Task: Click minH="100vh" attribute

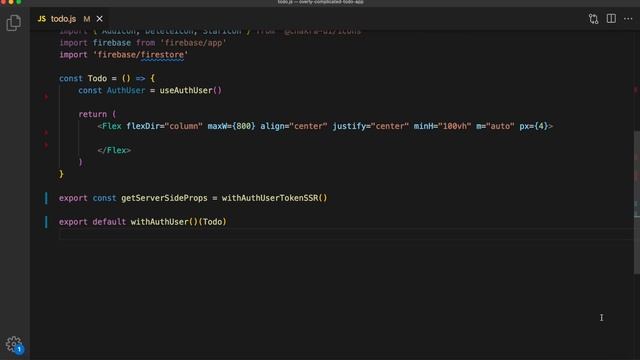Action: (x=442, y=126)
